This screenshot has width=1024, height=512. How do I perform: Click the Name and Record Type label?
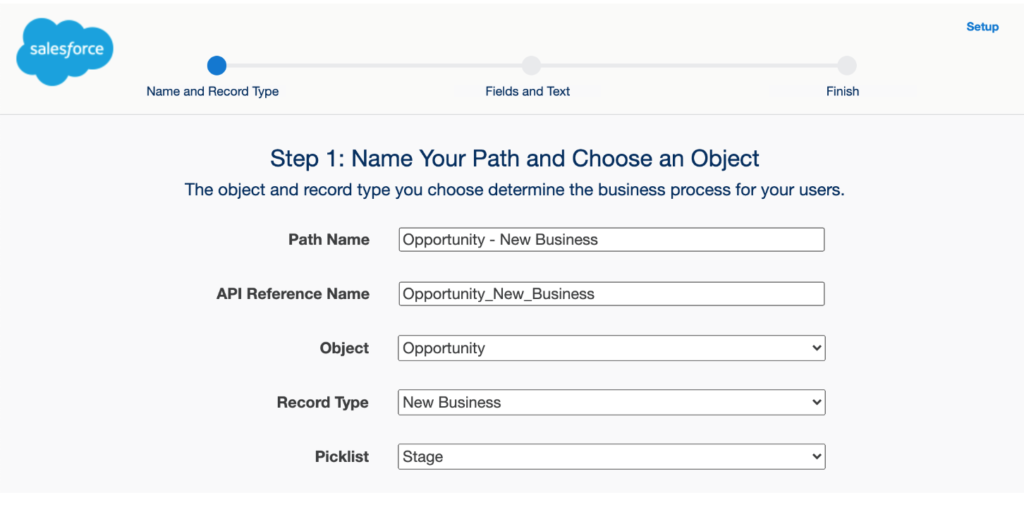(x=212, y=91)
